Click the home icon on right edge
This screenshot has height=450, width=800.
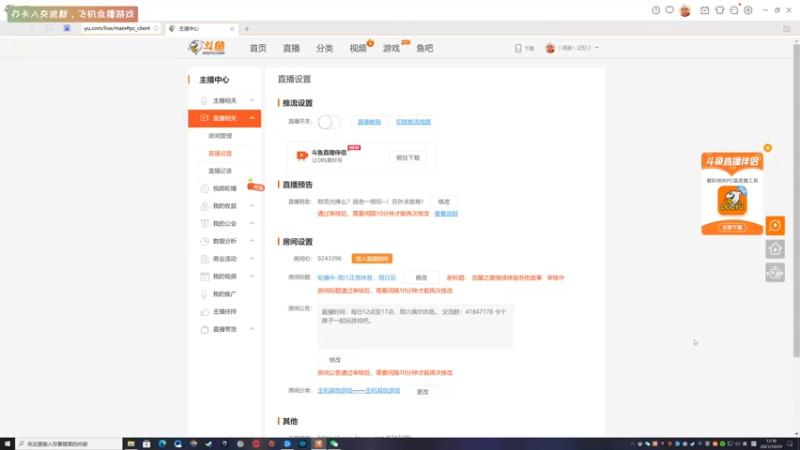[775, 249]
